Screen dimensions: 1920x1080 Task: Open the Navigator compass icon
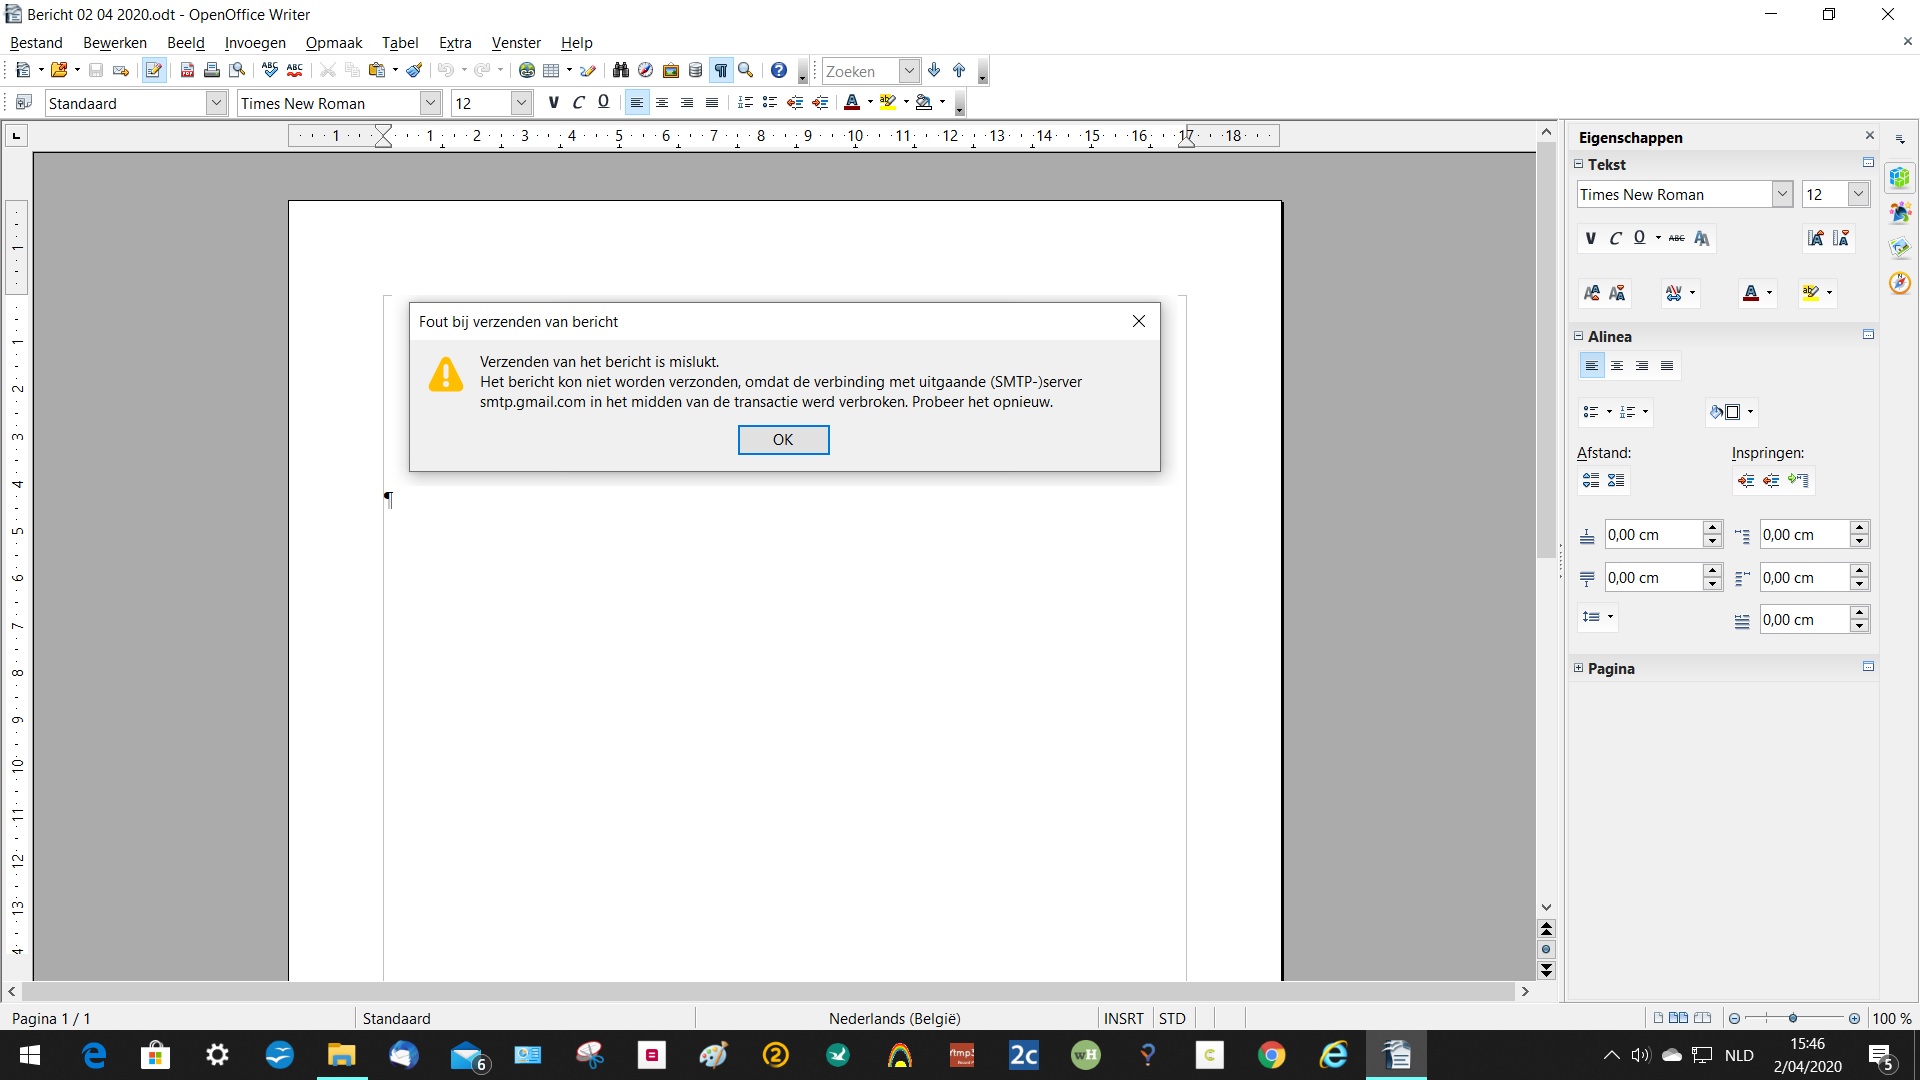click(x=646, y=71)
